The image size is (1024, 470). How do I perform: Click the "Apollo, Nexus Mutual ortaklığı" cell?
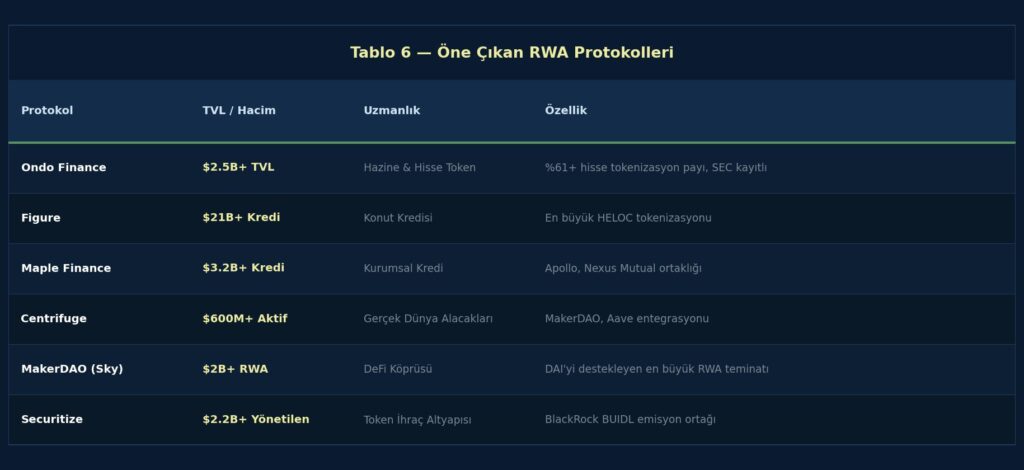coord(623,268)
